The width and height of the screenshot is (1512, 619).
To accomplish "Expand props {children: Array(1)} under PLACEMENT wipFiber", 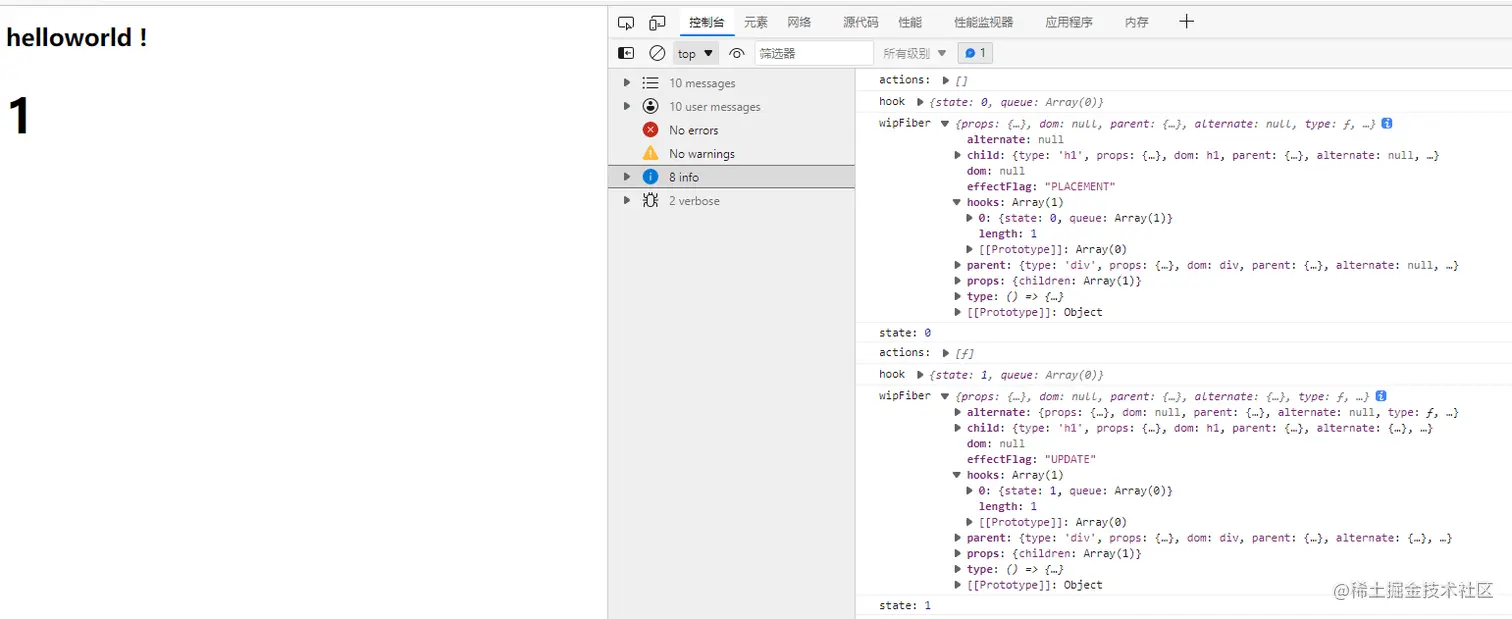I will pyautogui.click(x=958, y=281).
